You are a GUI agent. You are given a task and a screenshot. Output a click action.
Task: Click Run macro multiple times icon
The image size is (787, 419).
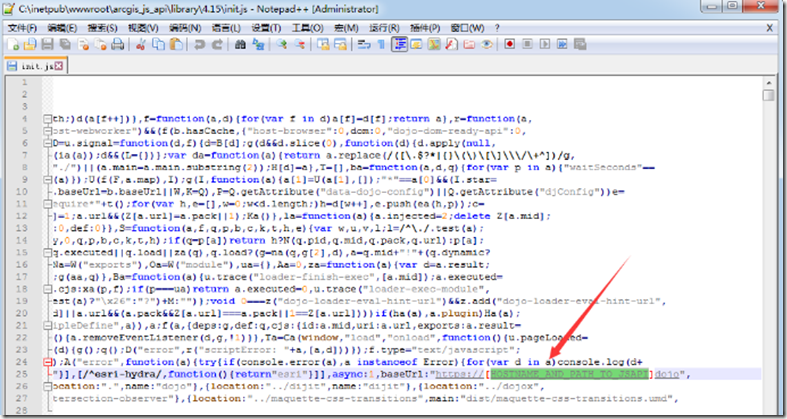tap(563, 44)
